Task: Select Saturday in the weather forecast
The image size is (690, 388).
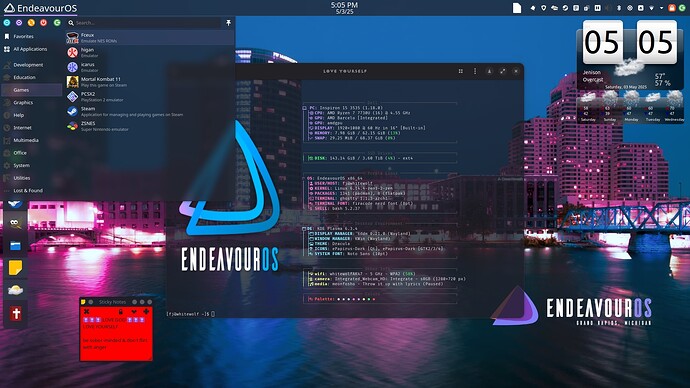Action: (588, 107)
